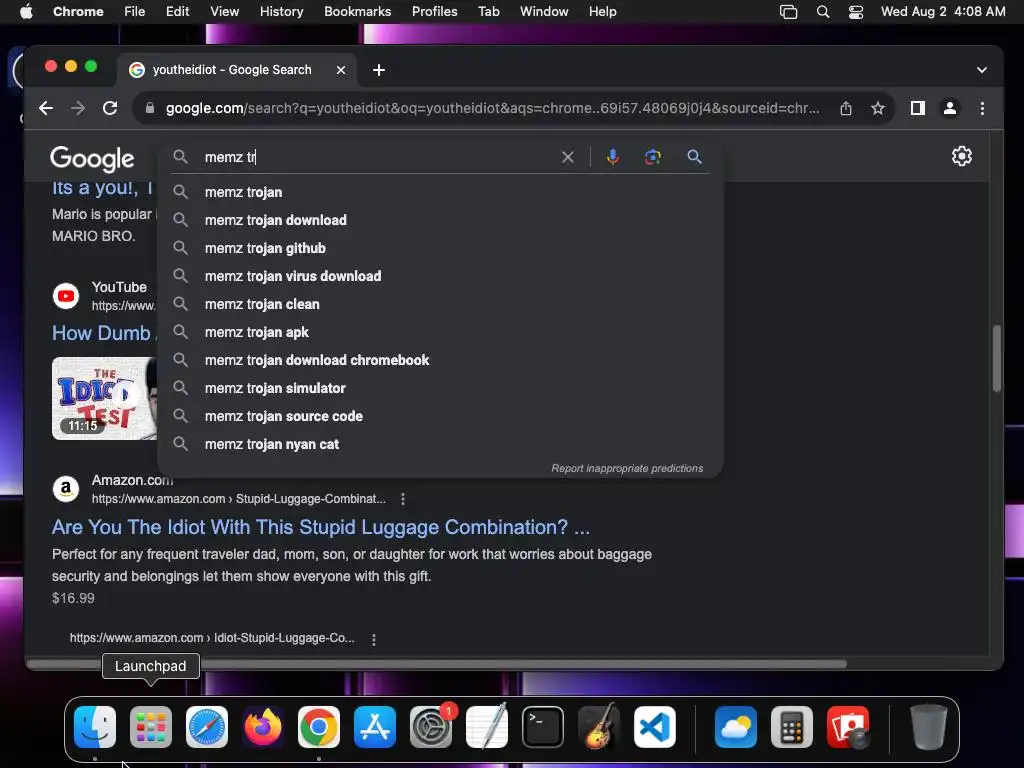Open Weather app from the Dock
1024x768 pixels.
coord(736,727)
